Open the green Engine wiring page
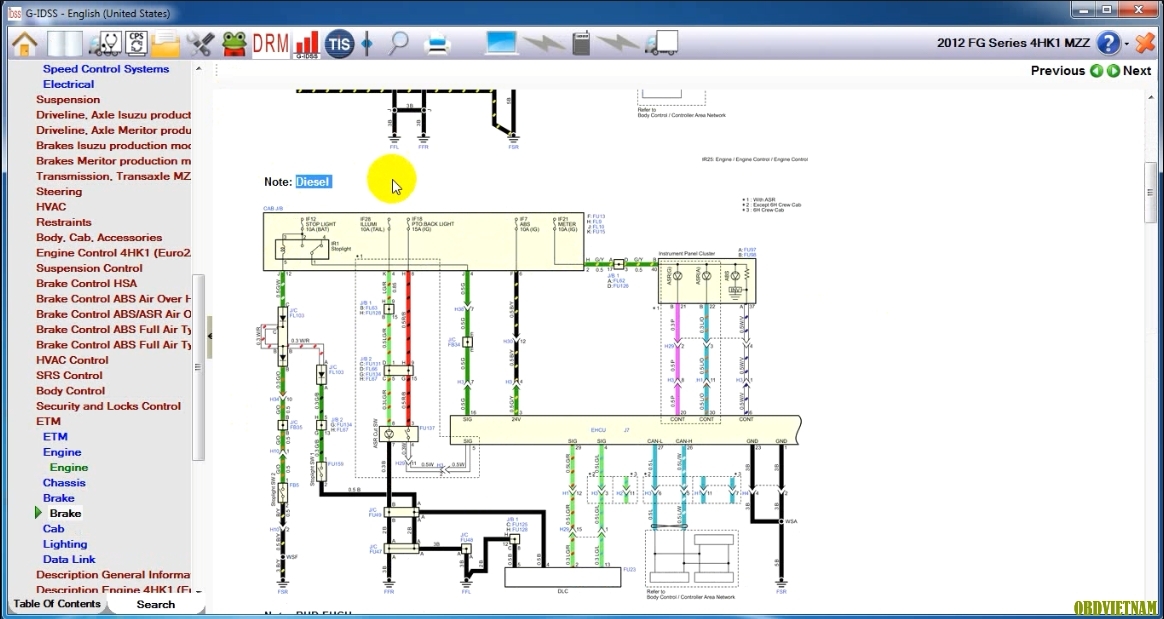 pyautogui.click(x=69, y=467)
